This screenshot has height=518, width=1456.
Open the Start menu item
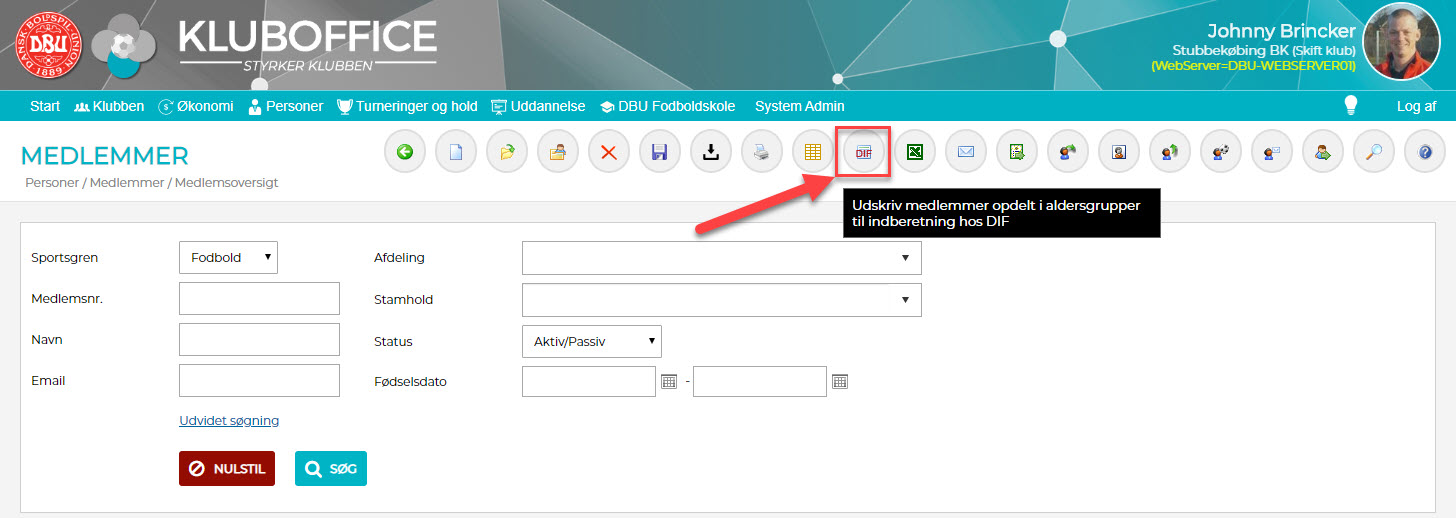pos(45,106)
